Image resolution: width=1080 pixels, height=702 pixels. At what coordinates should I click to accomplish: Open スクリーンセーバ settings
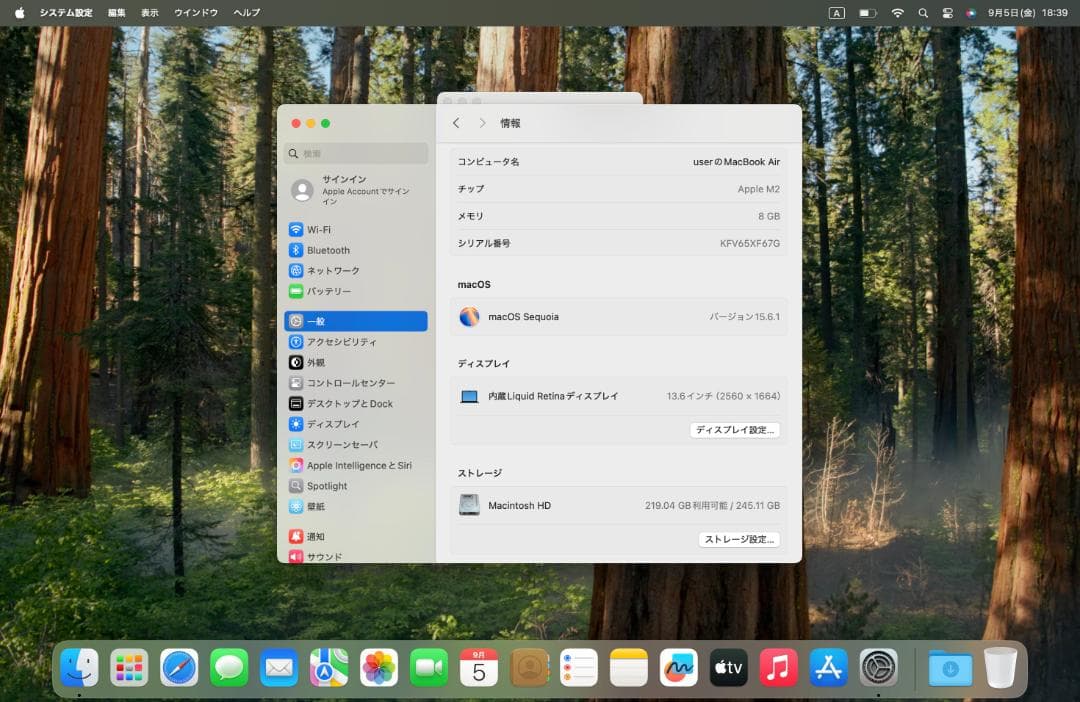[345, 444]
